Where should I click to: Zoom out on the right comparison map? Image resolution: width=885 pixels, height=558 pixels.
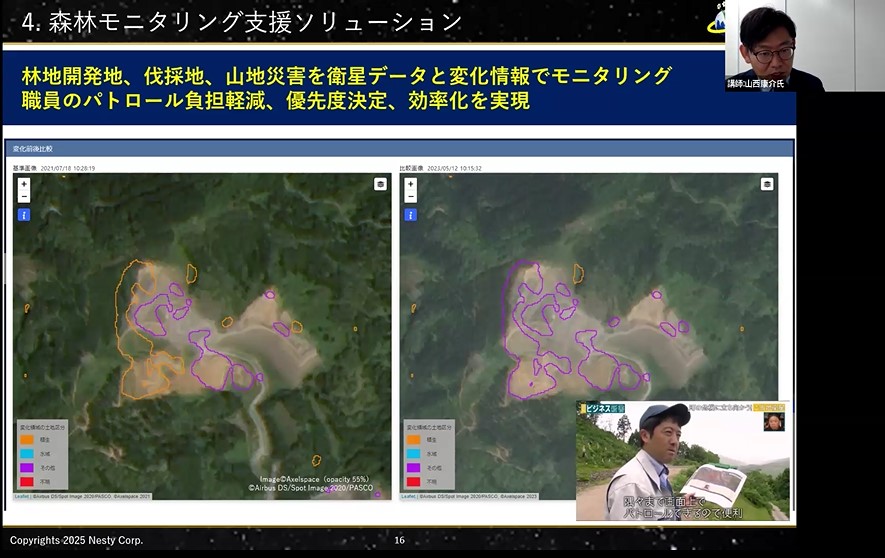click(x=411, y=197)
